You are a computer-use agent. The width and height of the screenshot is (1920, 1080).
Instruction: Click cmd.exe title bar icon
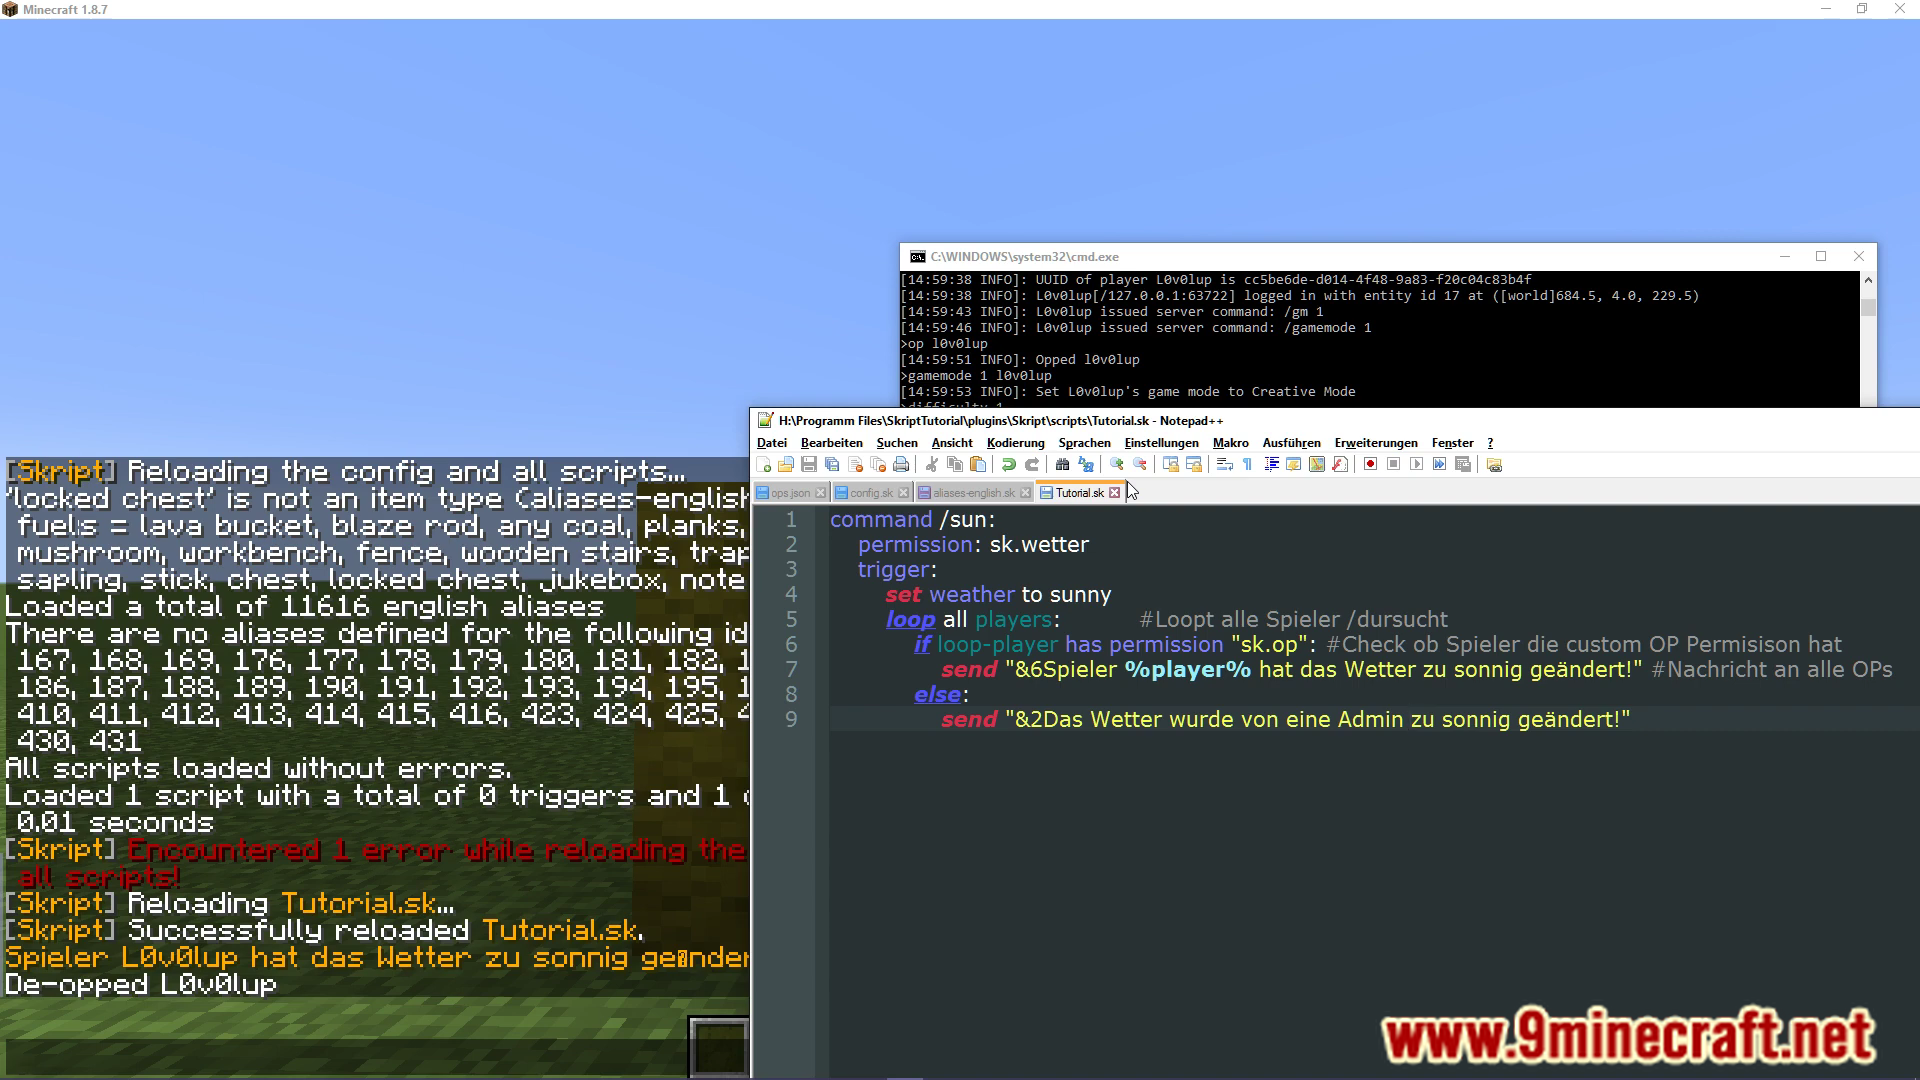917,257
